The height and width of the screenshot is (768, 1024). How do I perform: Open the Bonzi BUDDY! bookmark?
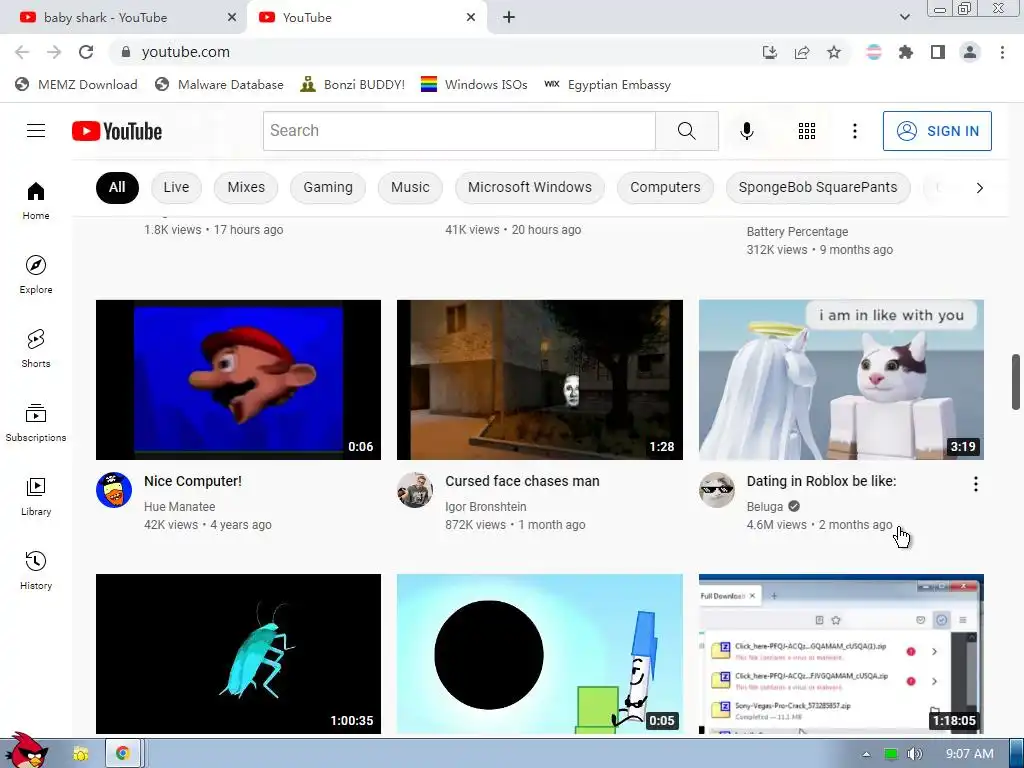[353, 85]
